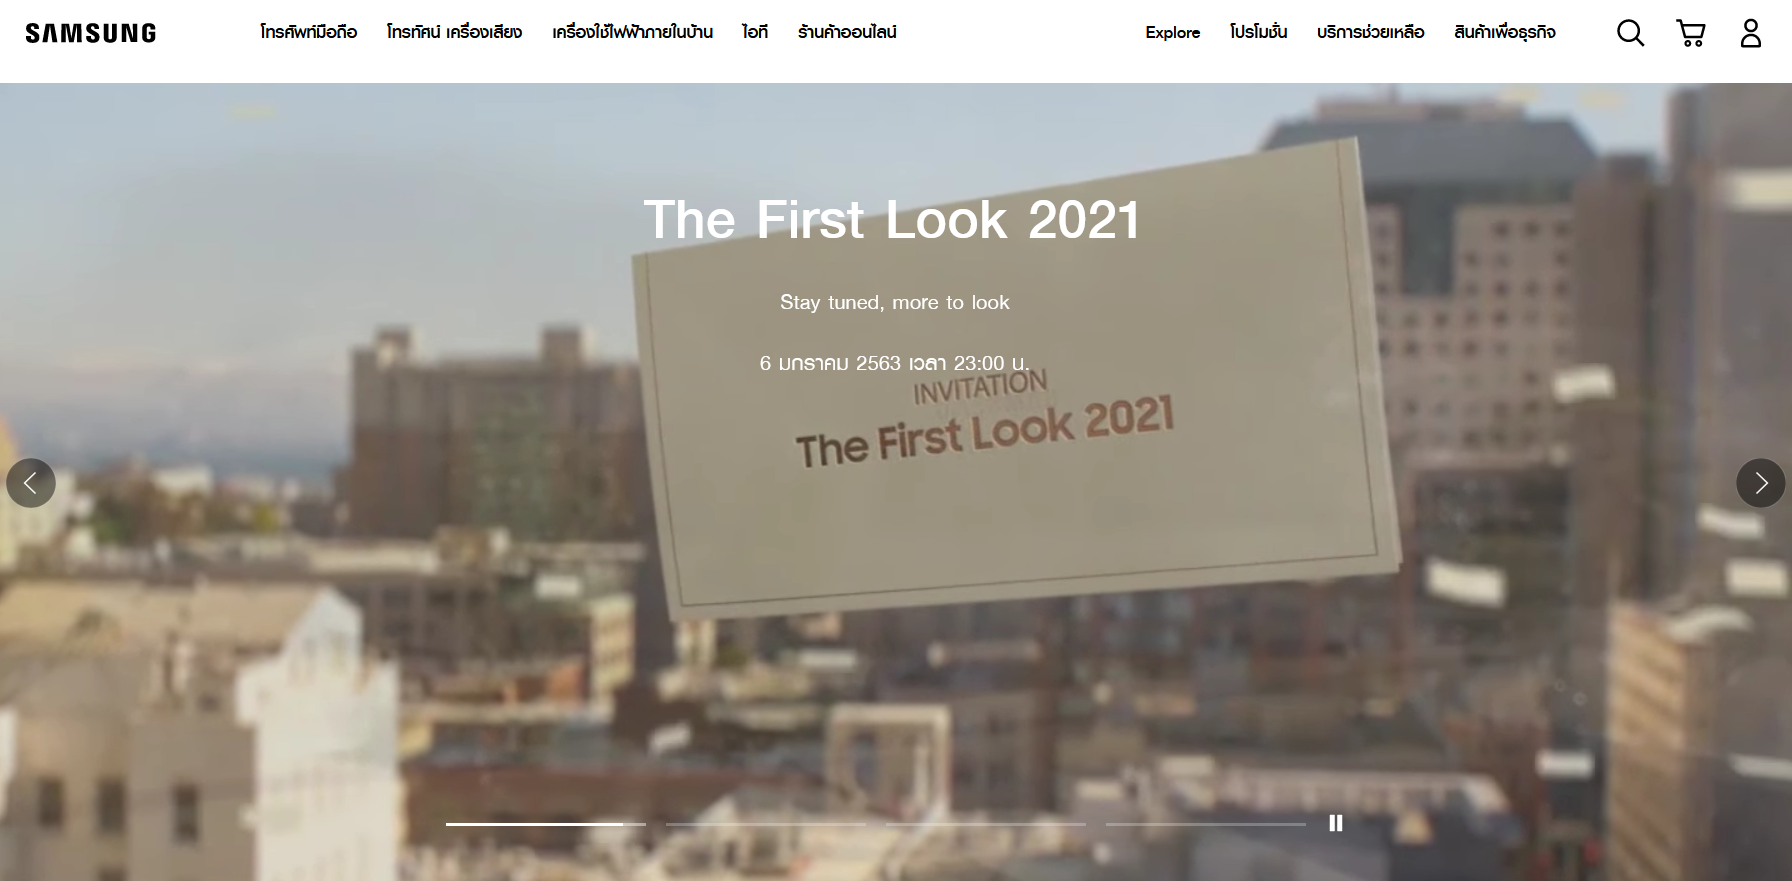Go to previous carousel slide arrow

tap(31, 483)
